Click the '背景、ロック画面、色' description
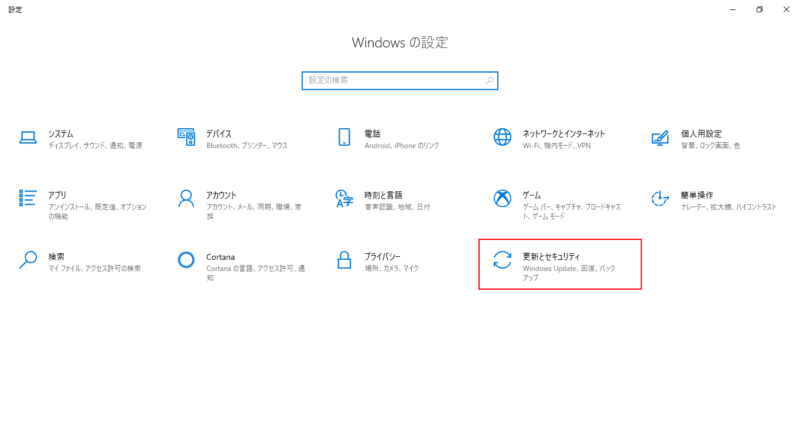The image size is (800, 426). pyautogui.click(x=710, y=146)
